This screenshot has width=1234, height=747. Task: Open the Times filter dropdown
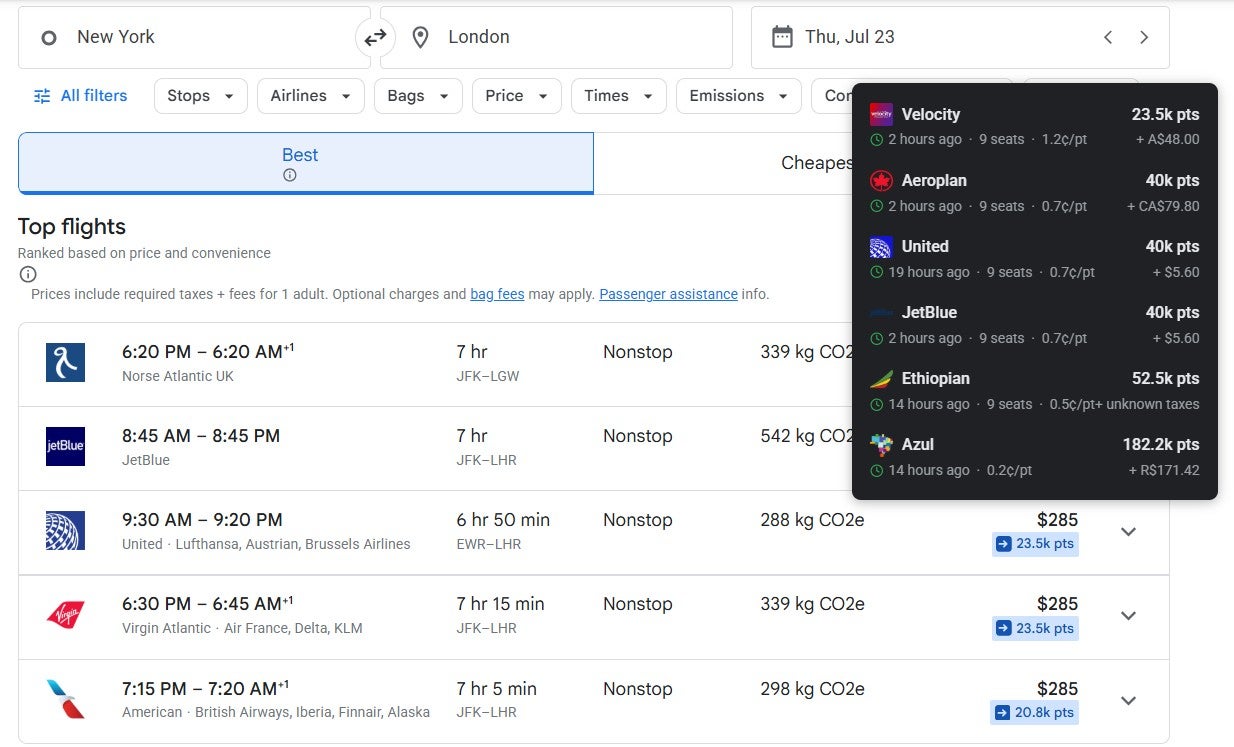point(618,96)
